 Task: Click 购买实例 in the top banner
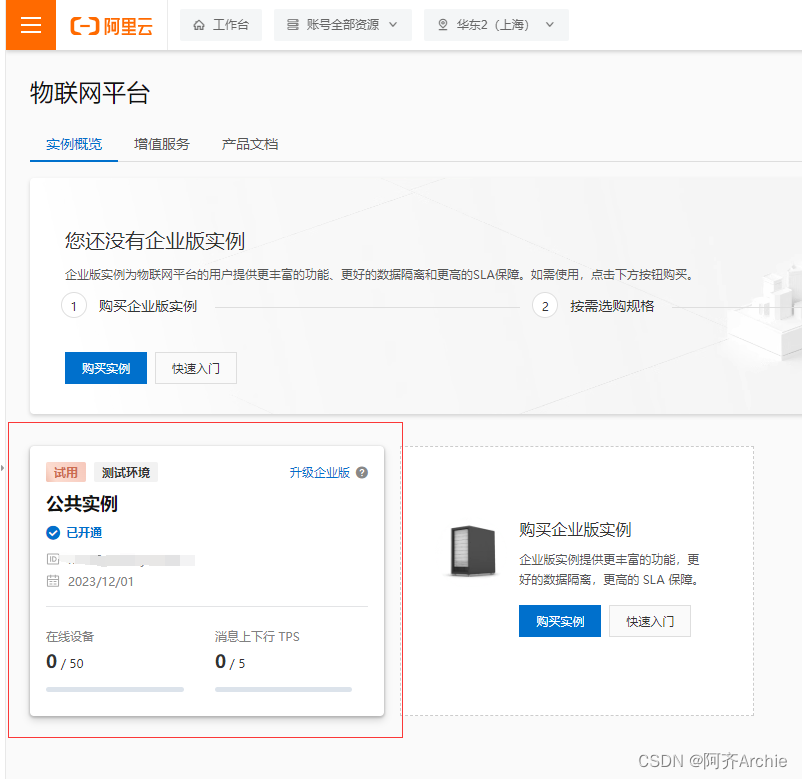click(106, 368)
